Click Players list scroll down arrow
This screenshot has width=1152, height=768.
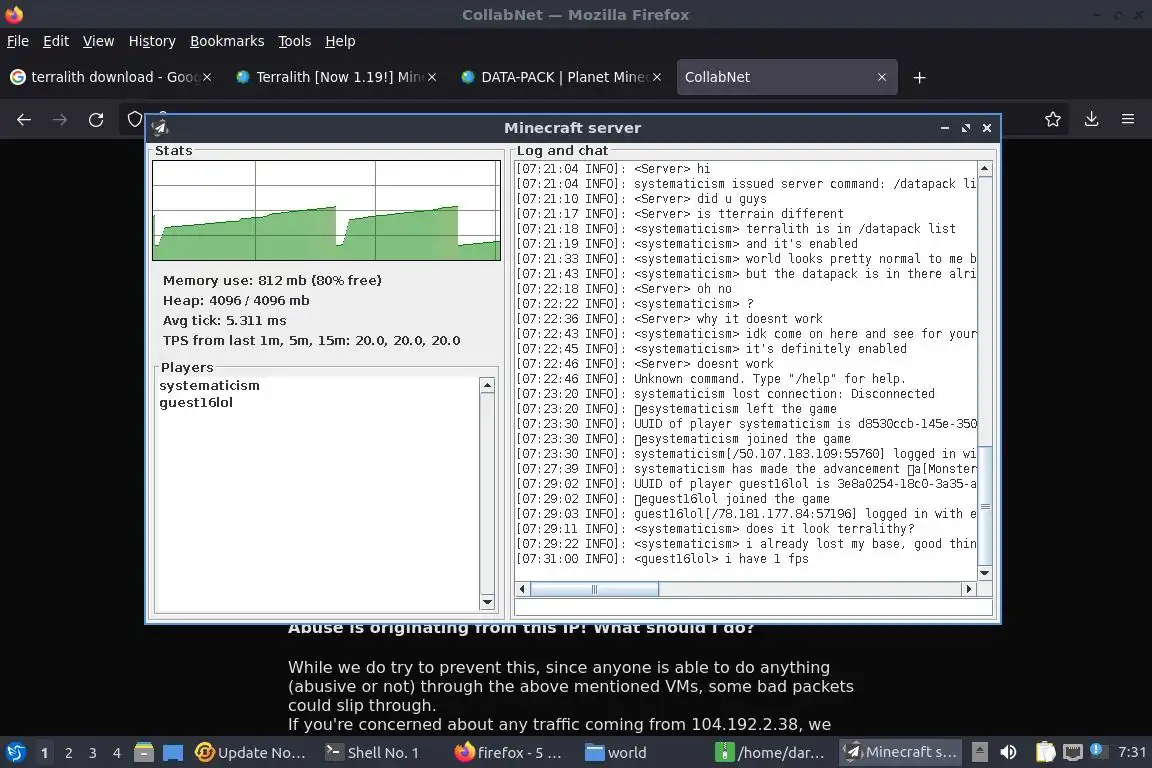coord(486,602)
